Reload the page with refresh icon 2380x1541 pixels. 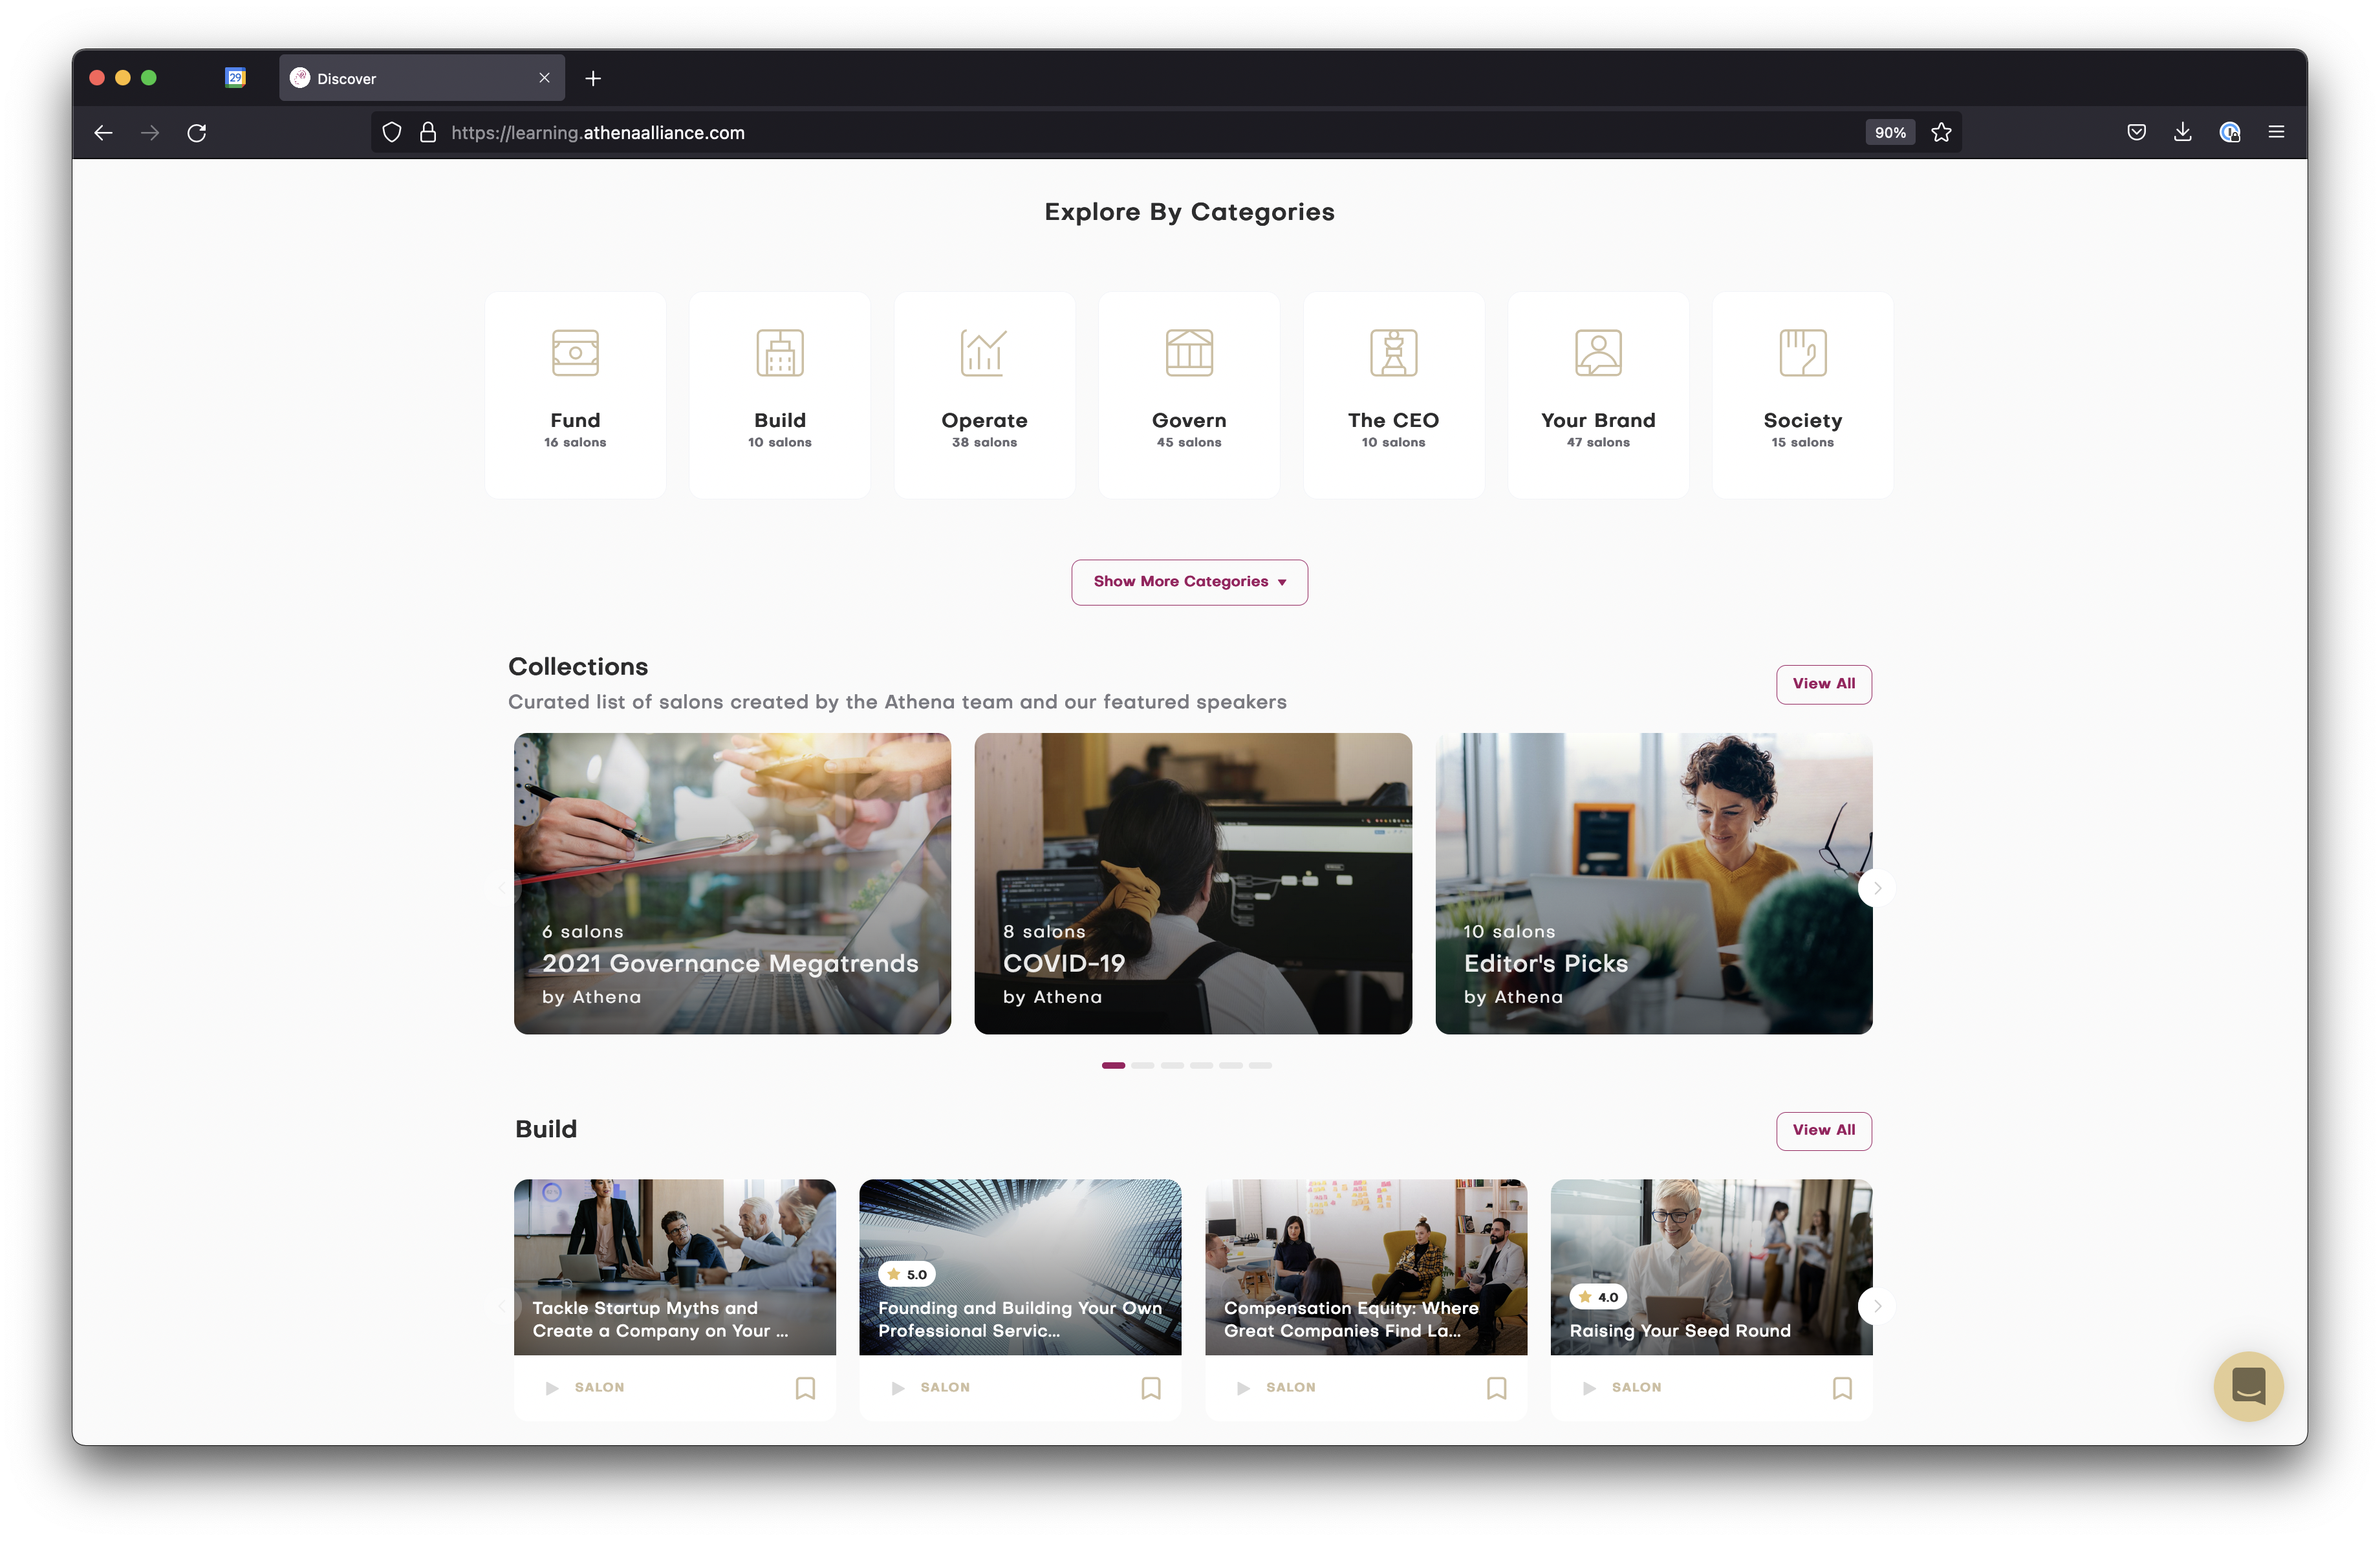197,133
